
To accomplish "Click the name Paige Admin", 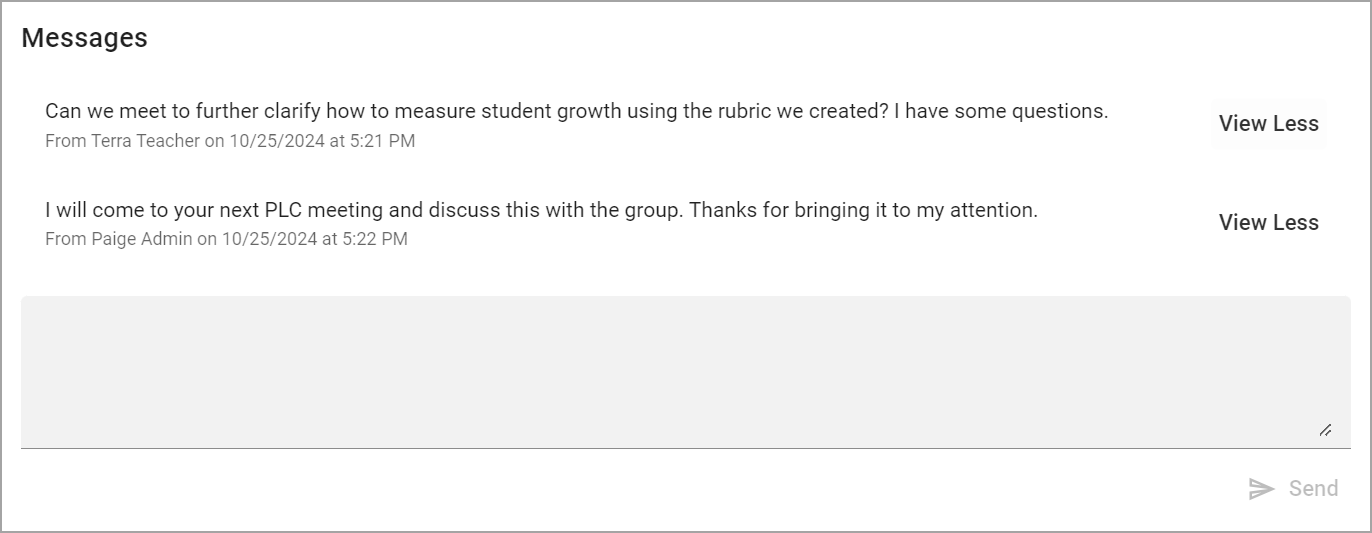I will coord(141,239).
